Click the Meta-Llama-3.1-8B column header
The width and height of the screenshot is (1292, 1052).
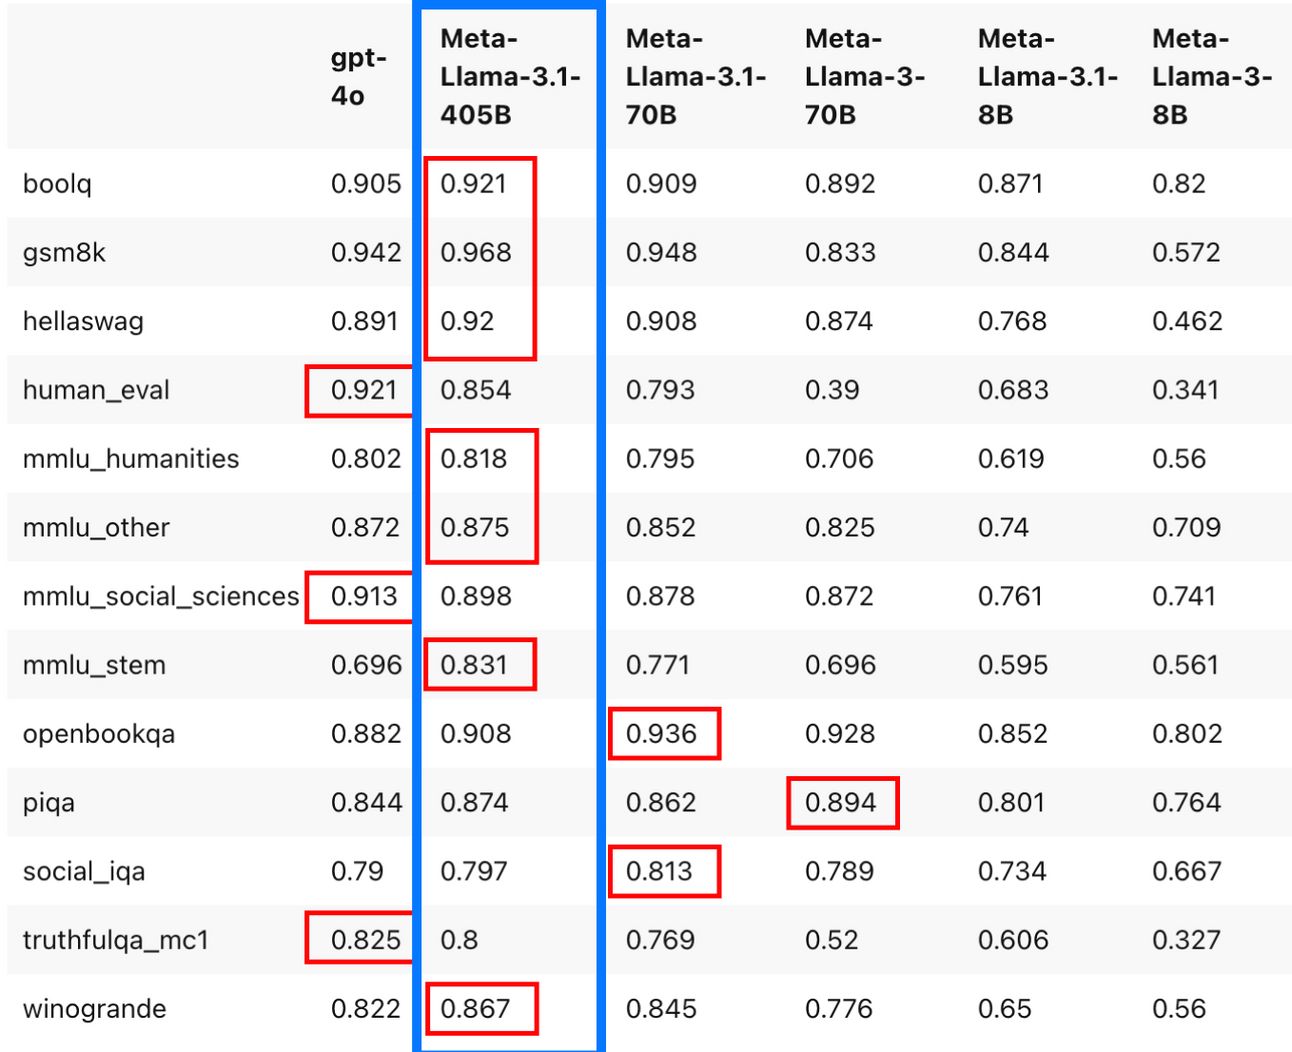[x=1048, y=77]
